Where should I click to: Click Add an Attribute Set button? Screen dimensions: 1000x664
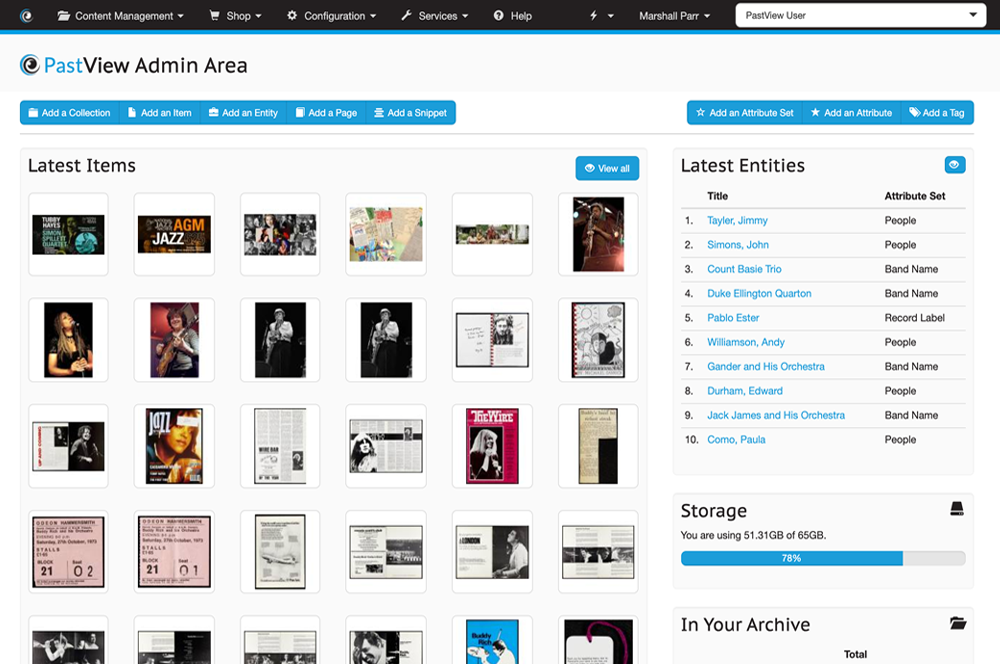coord(745,113)
